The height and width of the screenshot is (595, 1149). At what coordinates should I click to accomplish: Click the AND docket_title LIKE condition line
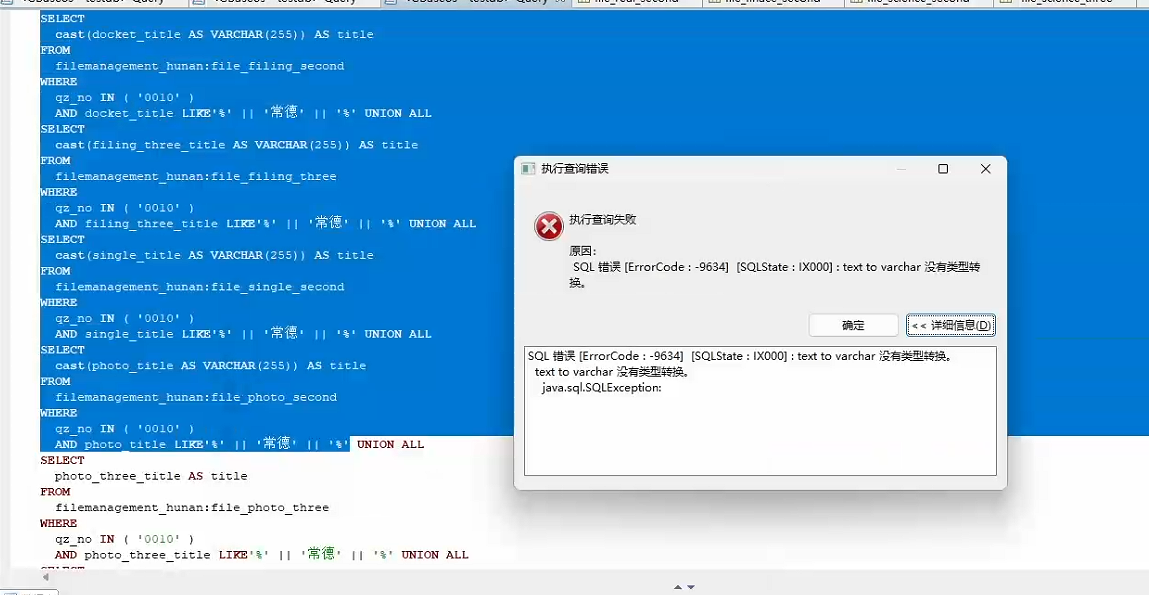(x=243, y=113)
